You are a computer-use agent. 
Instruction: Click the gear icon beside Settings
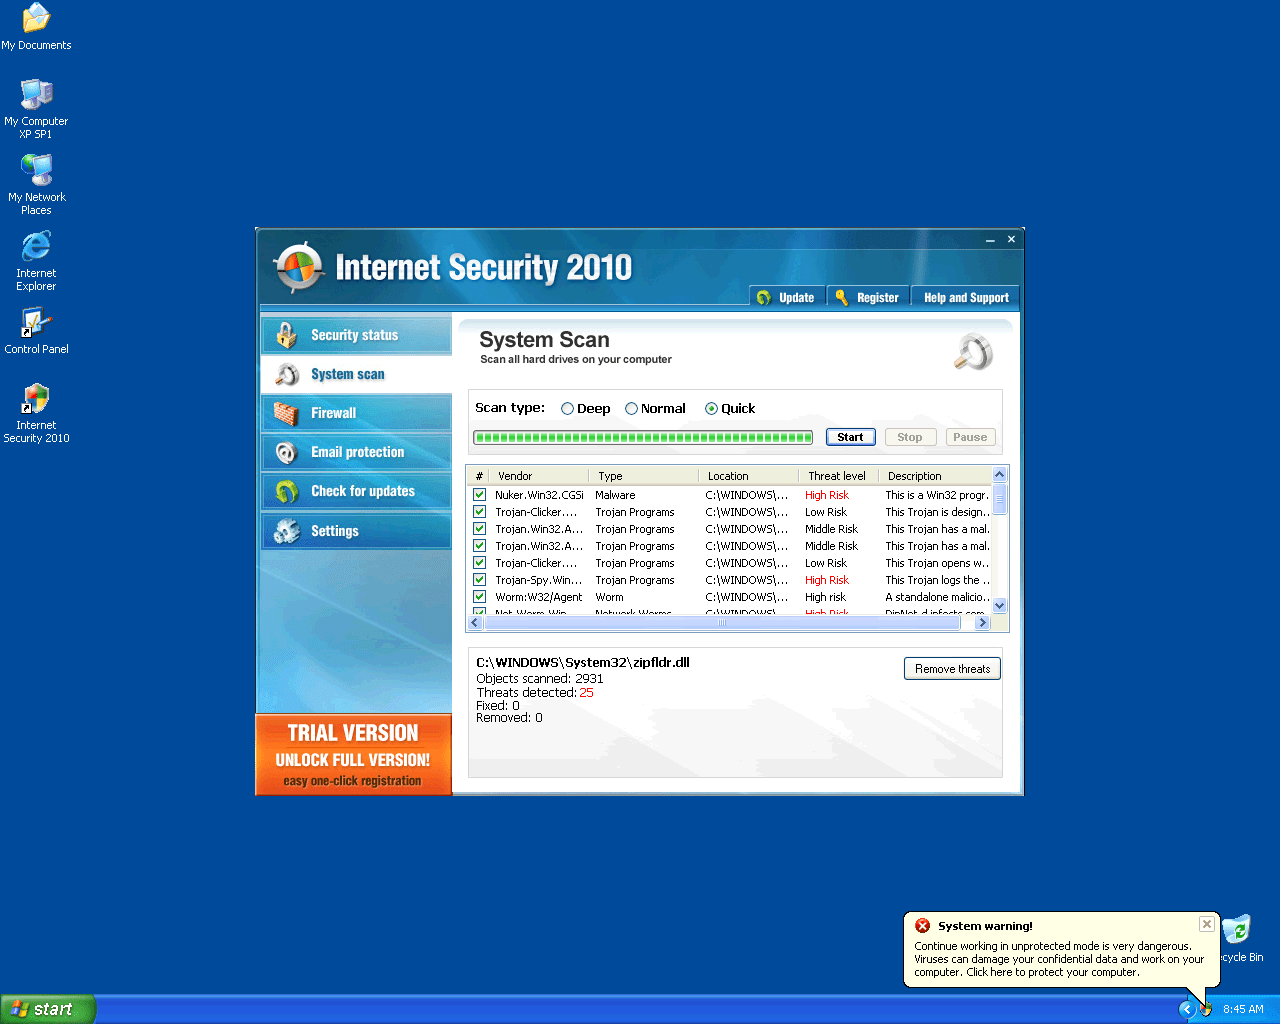coord(287,531)
